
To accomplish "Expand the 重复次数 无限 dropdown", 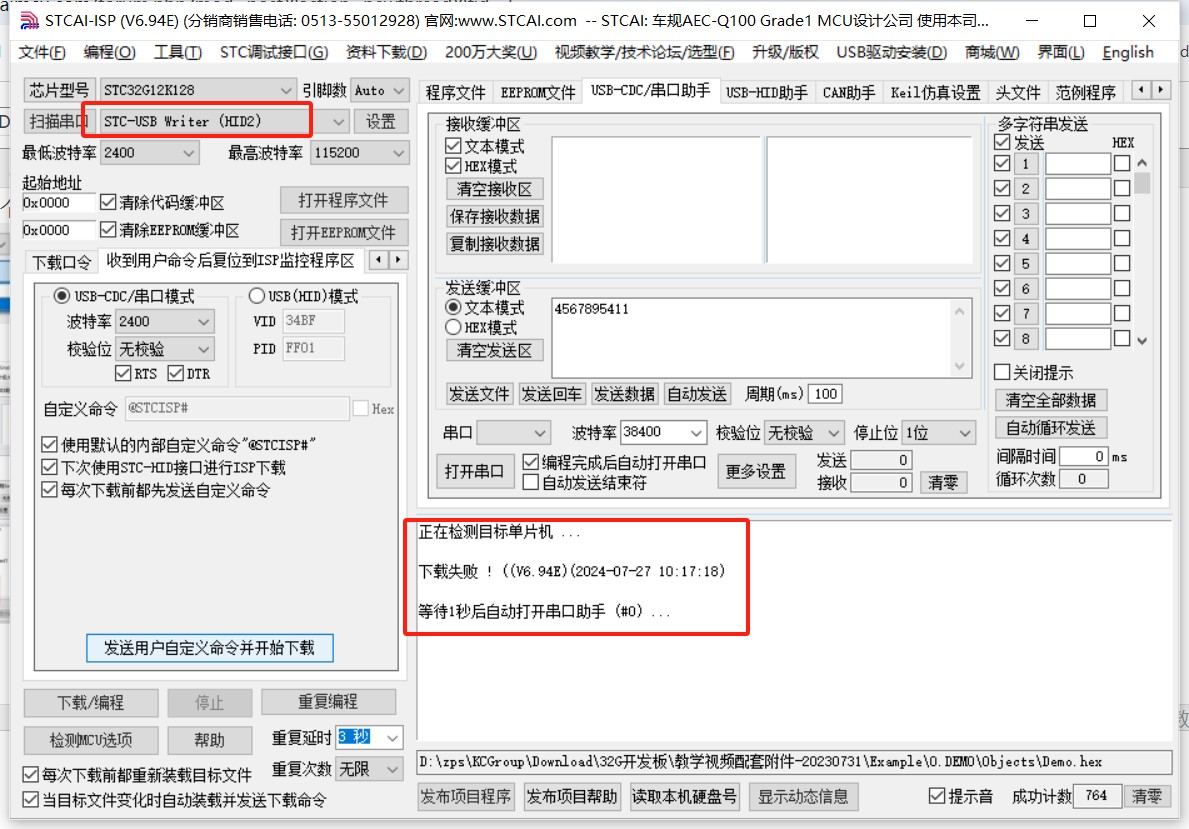I will (393, 769).
